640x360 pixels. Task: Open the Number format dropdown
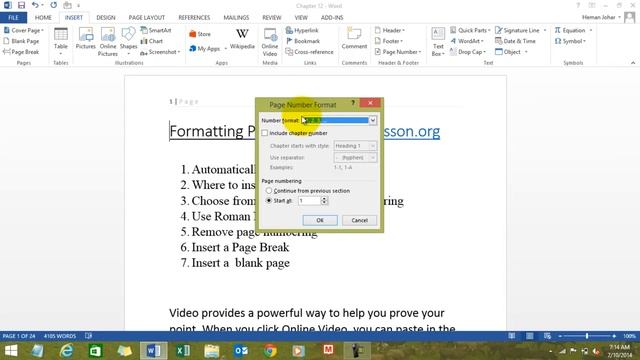tap(373, 120)
